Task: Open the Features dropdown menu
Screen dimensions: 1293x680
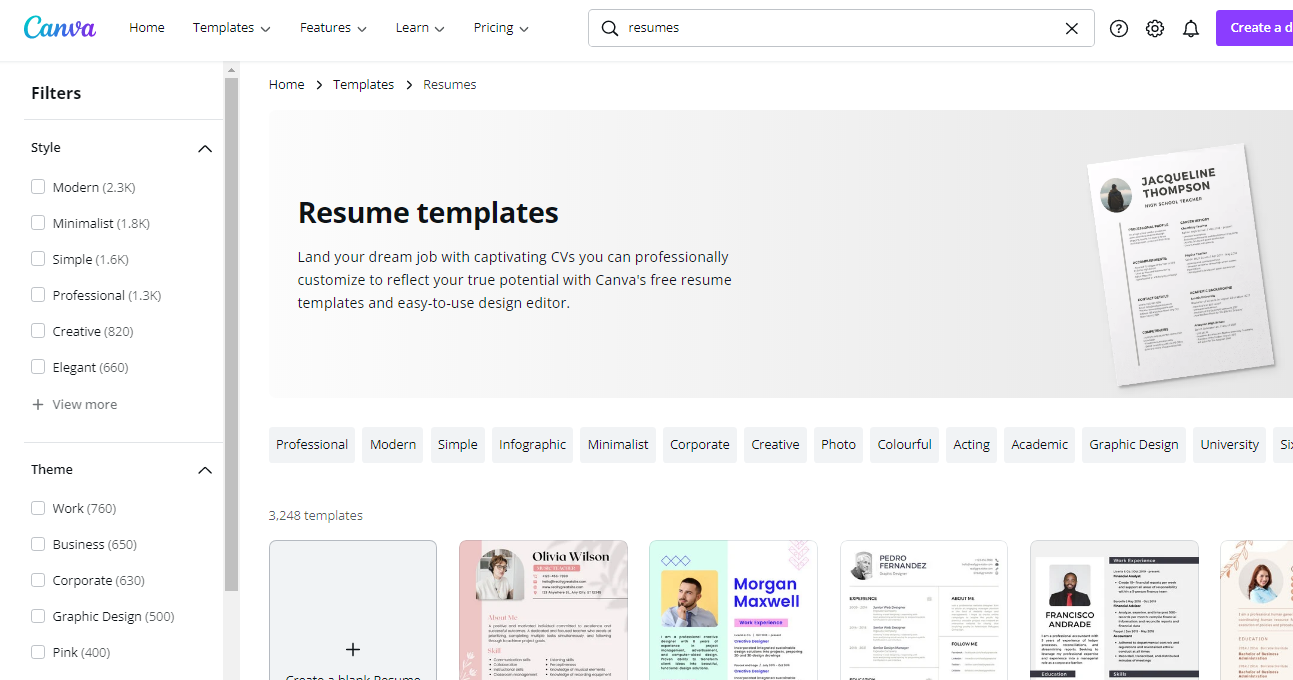Action: point(334,28)
